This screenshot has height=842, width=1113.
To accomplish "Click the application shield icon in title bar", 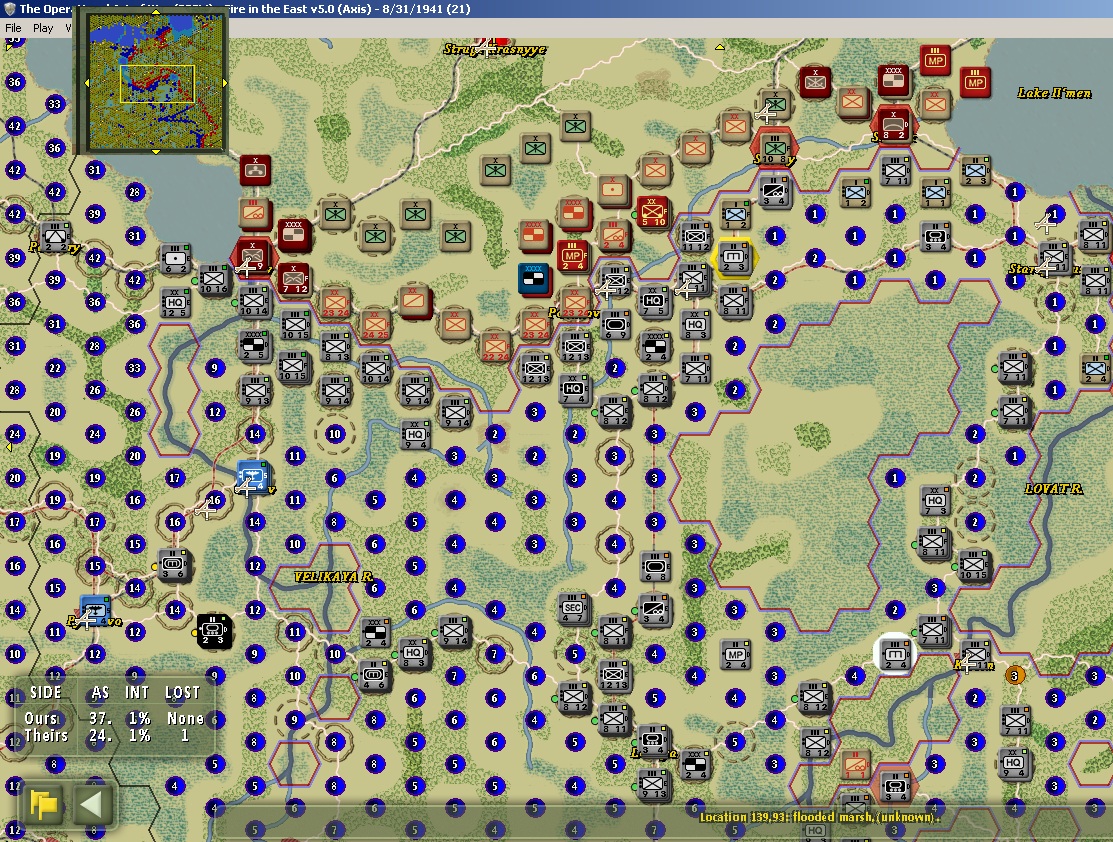I will coord(9,9).
